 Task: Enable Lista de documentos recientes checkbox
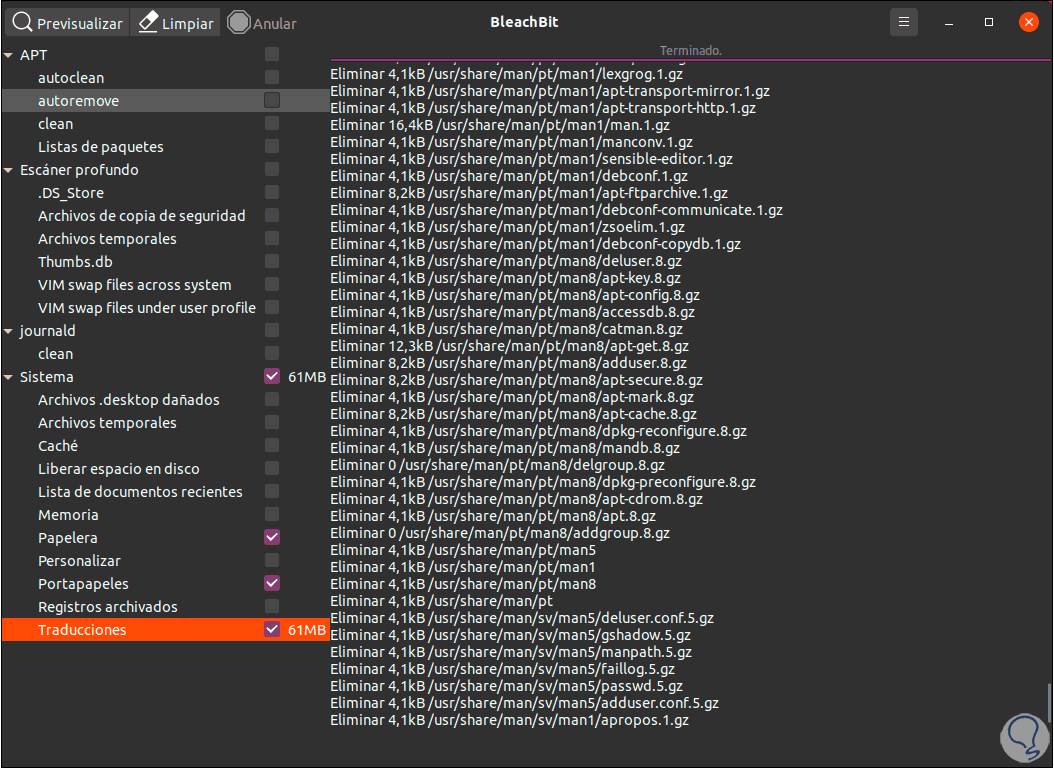272,491
